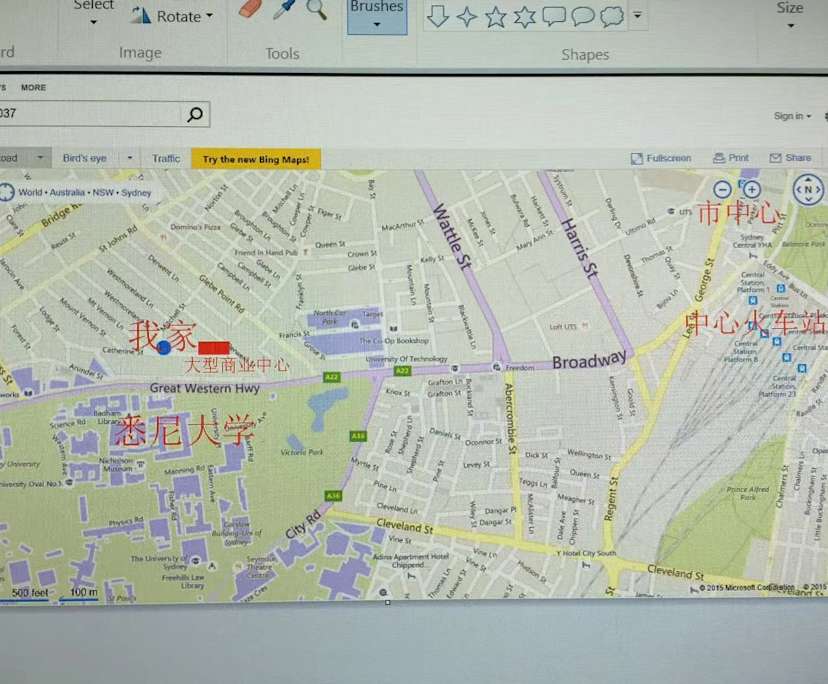Expand the shapes gallery more arrow

click(637, 15)
